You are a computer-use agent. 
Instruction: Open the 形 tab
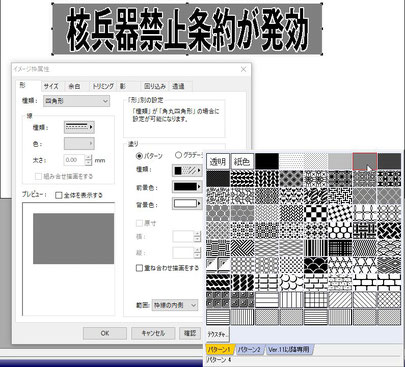tap(22, 85)
